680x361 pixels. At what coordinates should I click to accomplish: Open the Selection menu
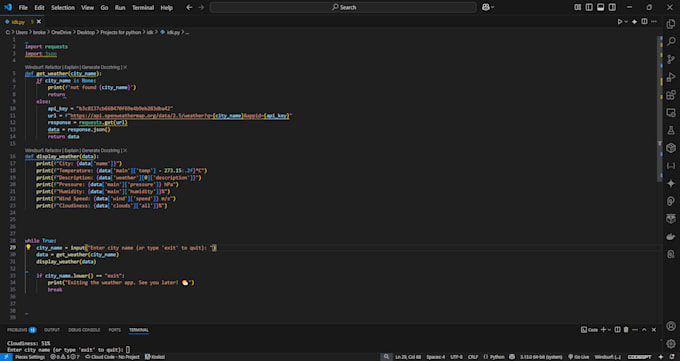point(63,7)
